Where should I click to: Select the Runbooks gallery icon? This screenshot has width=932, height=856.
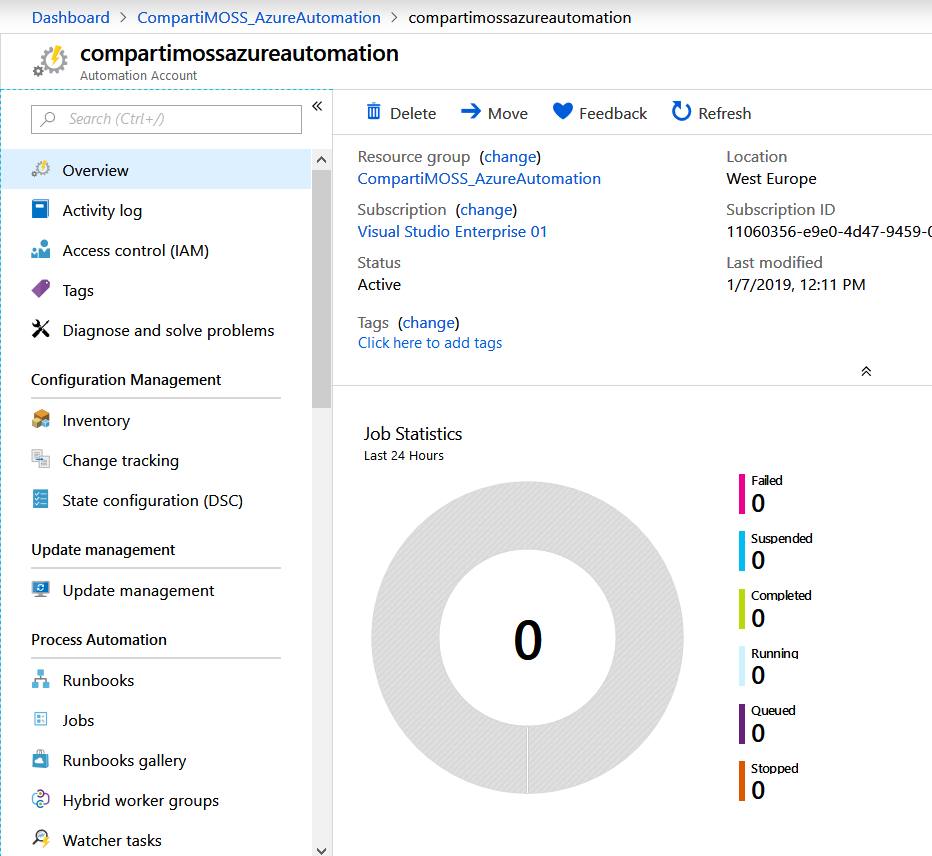click(39, 760)
